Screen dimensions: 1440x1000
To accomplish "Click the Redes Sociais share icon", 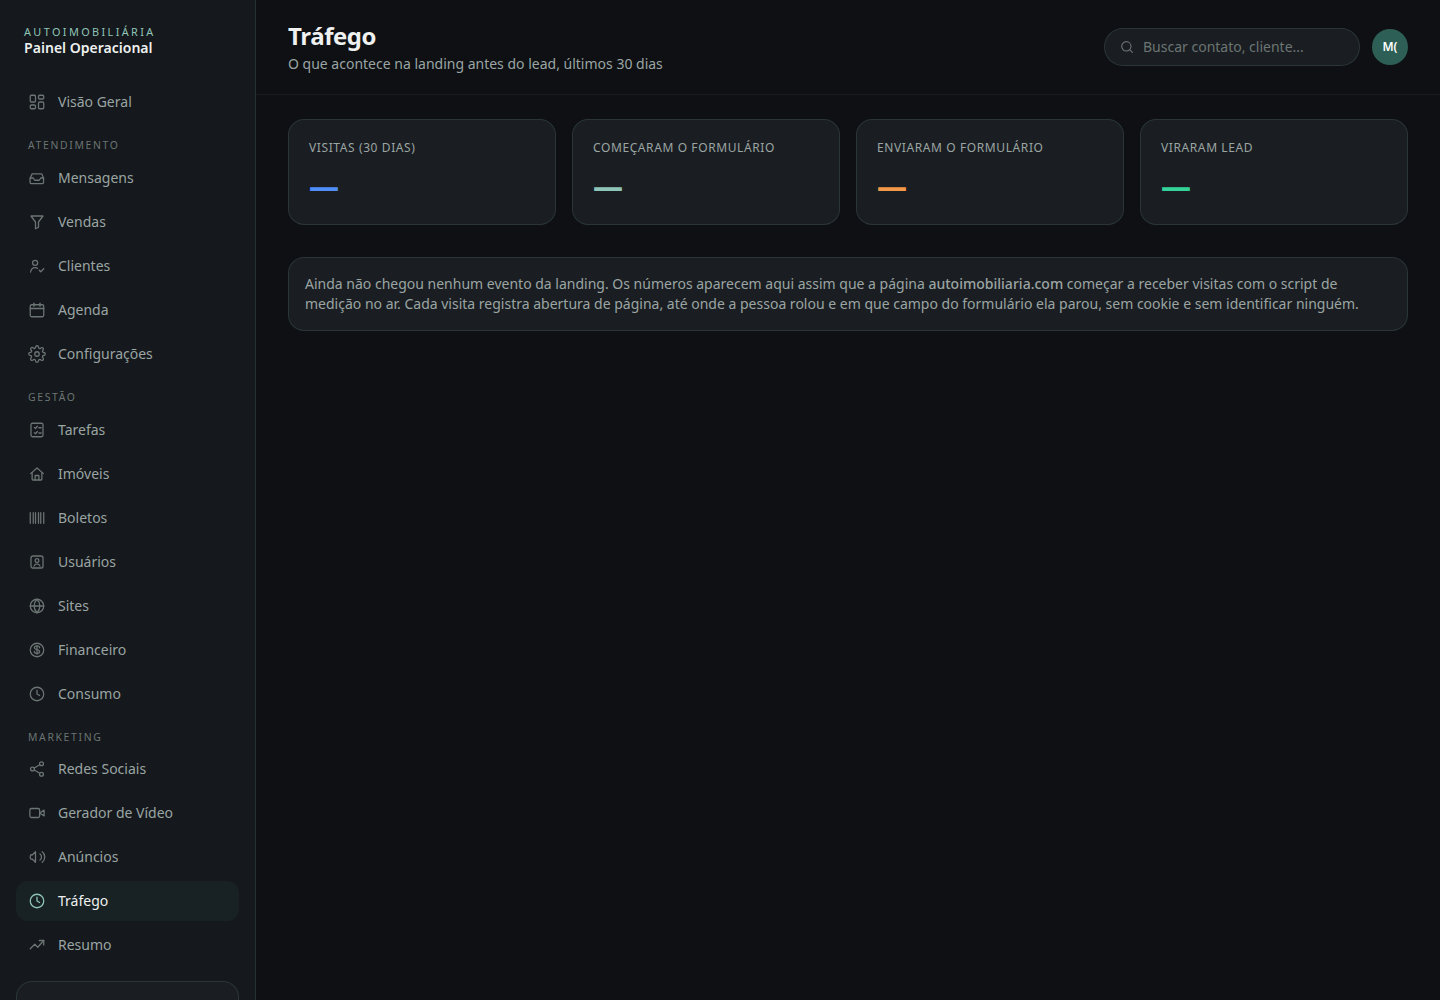I will [x=37, y=769].
